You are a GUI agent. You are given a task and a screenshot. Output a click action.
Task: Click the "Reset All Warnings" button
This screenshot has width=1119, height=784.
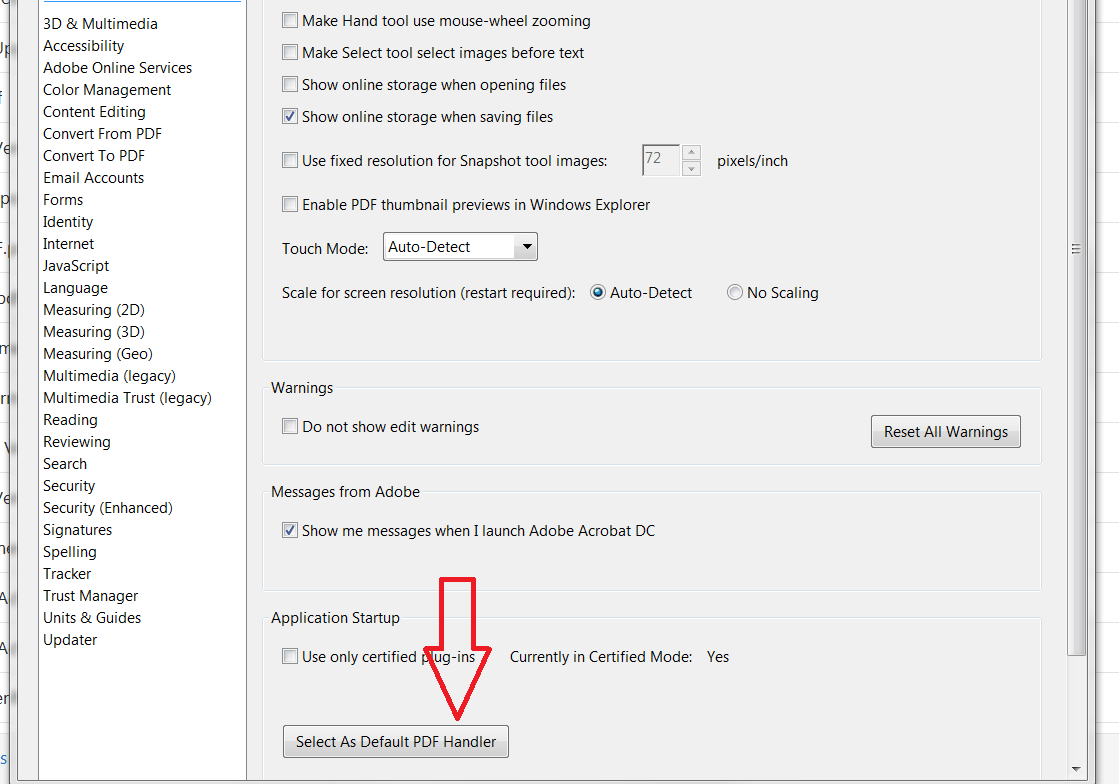945,431
